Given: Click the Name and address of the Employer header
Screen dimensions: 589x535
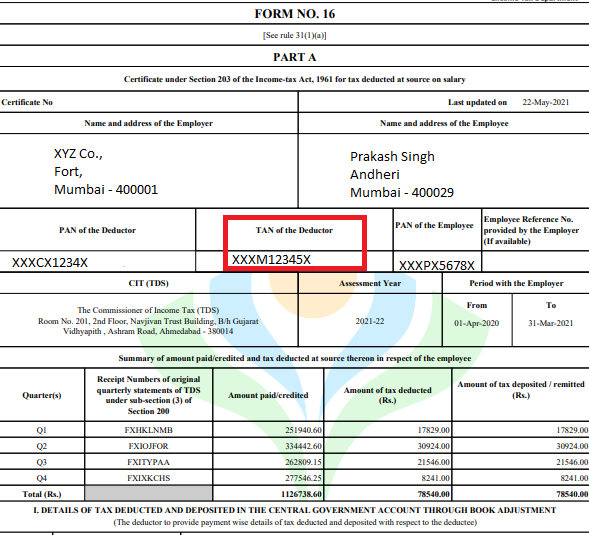Looking at the screenshot, I should click(x=148, y=123).
